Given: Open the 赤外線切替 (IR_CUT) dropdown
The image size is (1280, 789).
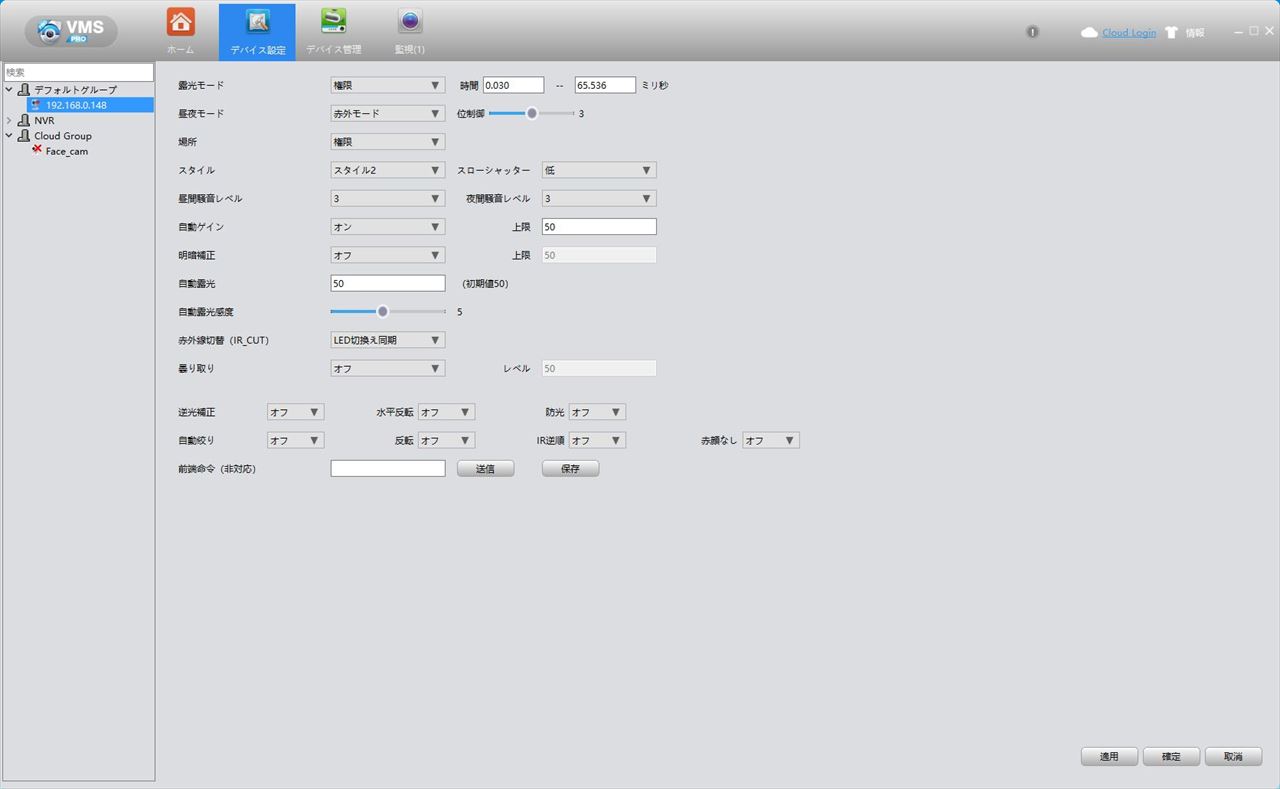Looking at the screenshot, I should click(388, 340).
